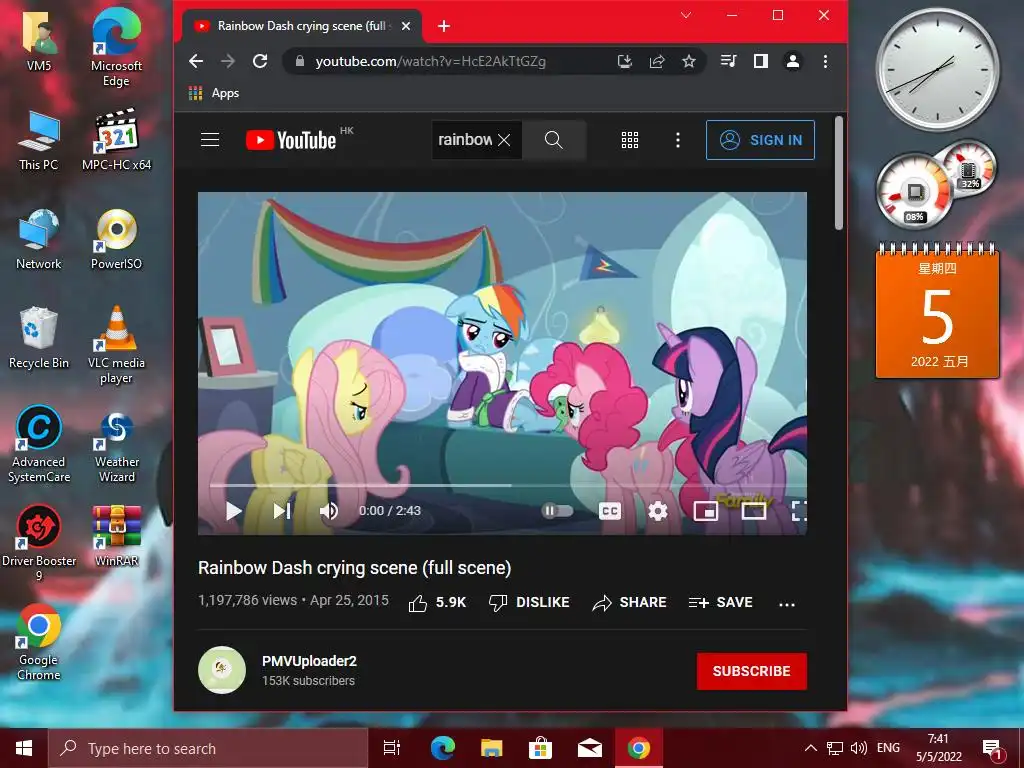This screenshot has height=768, width=1024.
Task: Open Microsoft Store from the taskbar
Action: [540, 748]
